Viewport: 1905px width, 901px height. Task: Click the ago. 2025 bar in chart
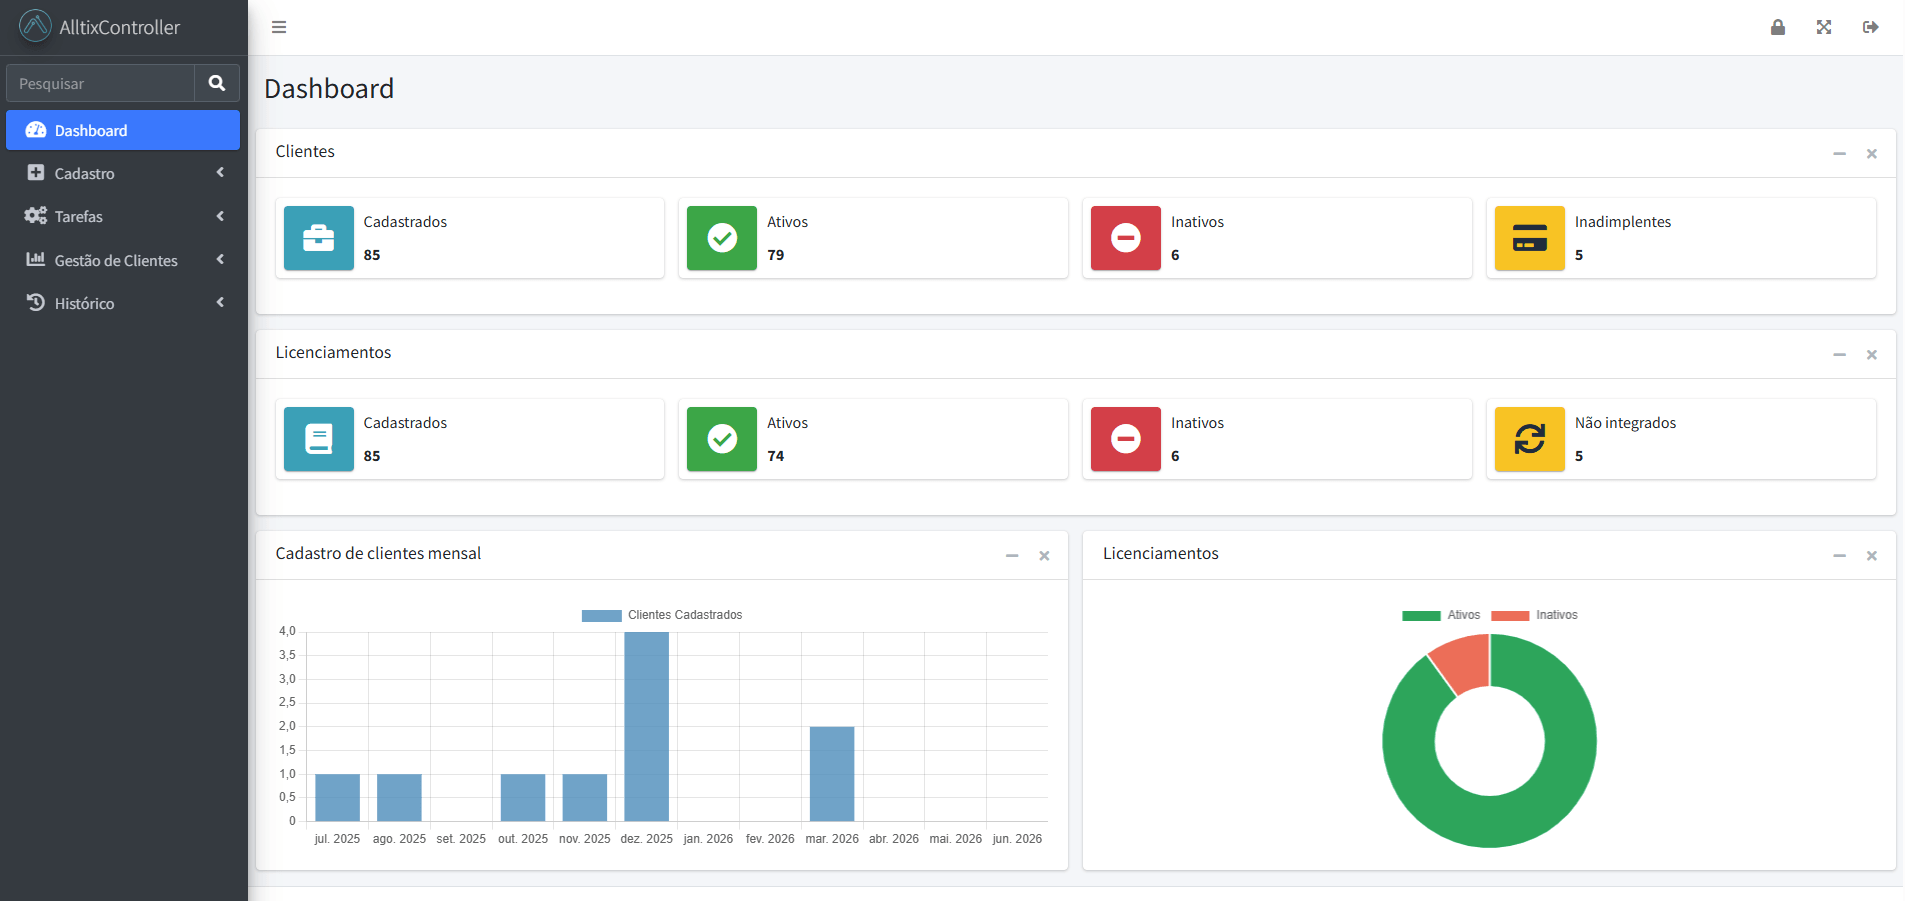tap(399, 797)
